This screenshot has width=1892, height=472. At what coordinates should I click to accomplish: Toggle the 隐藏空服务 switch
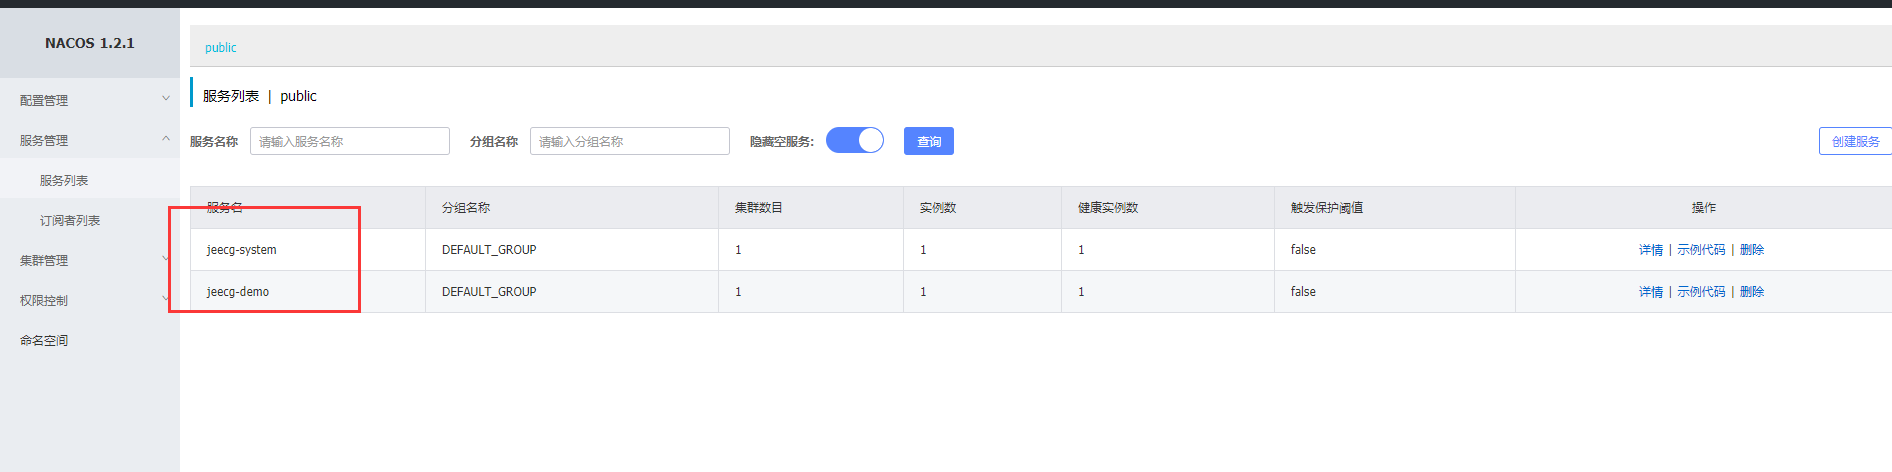[x=855, y=140]
